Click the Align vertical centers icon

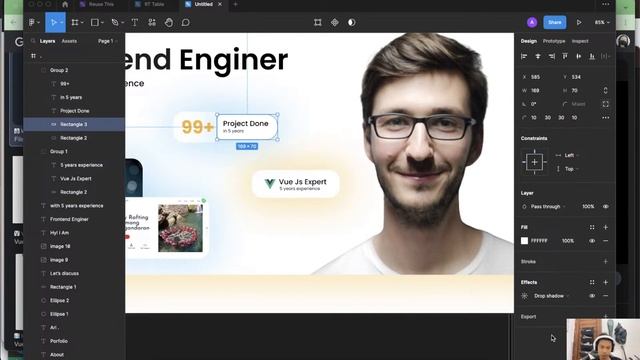[x=578, y=56]
